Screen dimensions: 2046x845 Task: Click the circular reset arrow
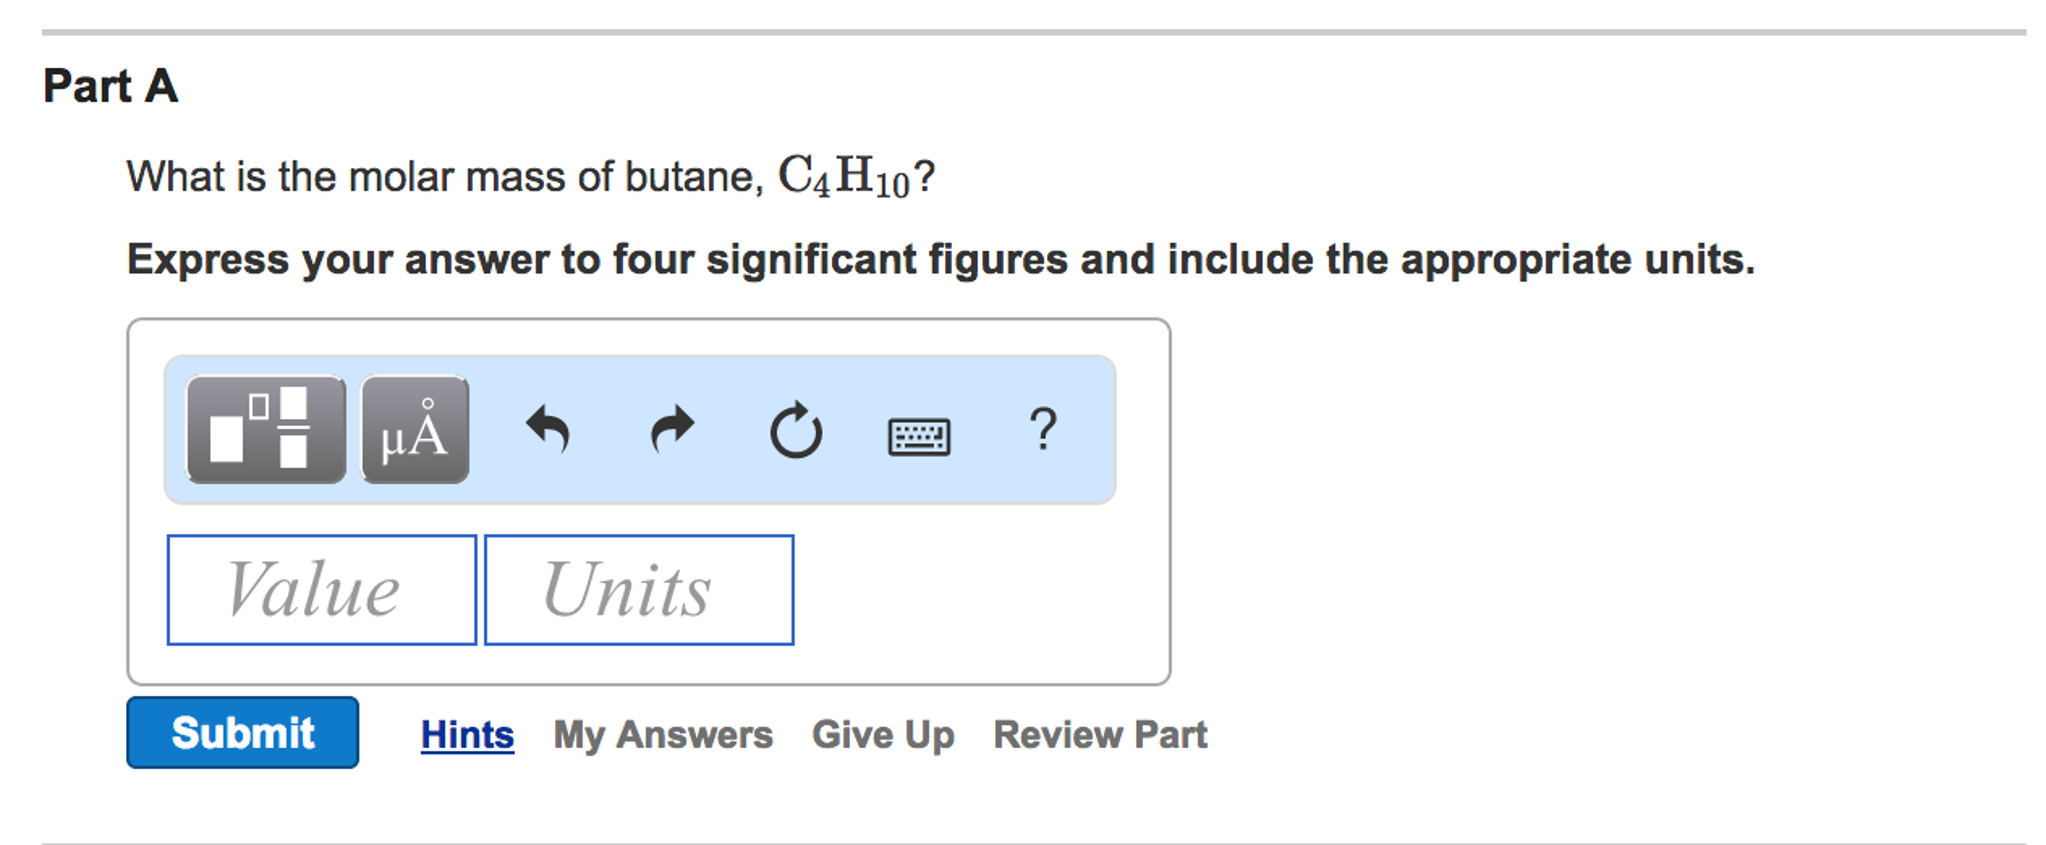point(794,430)
